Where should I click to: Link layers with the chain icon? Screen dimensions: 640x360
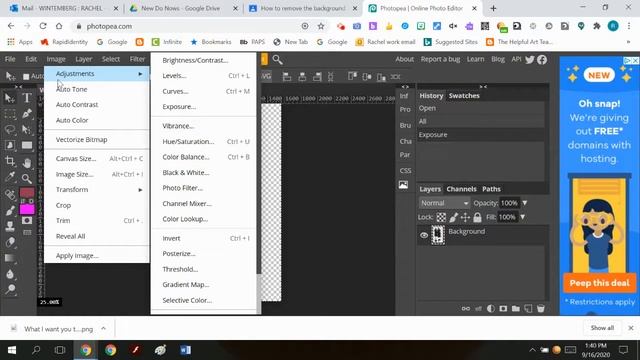click(466, 309)
